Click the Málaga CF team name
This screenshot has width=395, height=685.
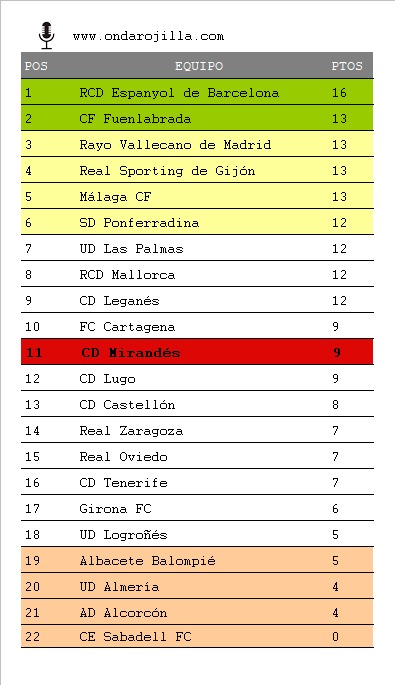pos(115,197)
